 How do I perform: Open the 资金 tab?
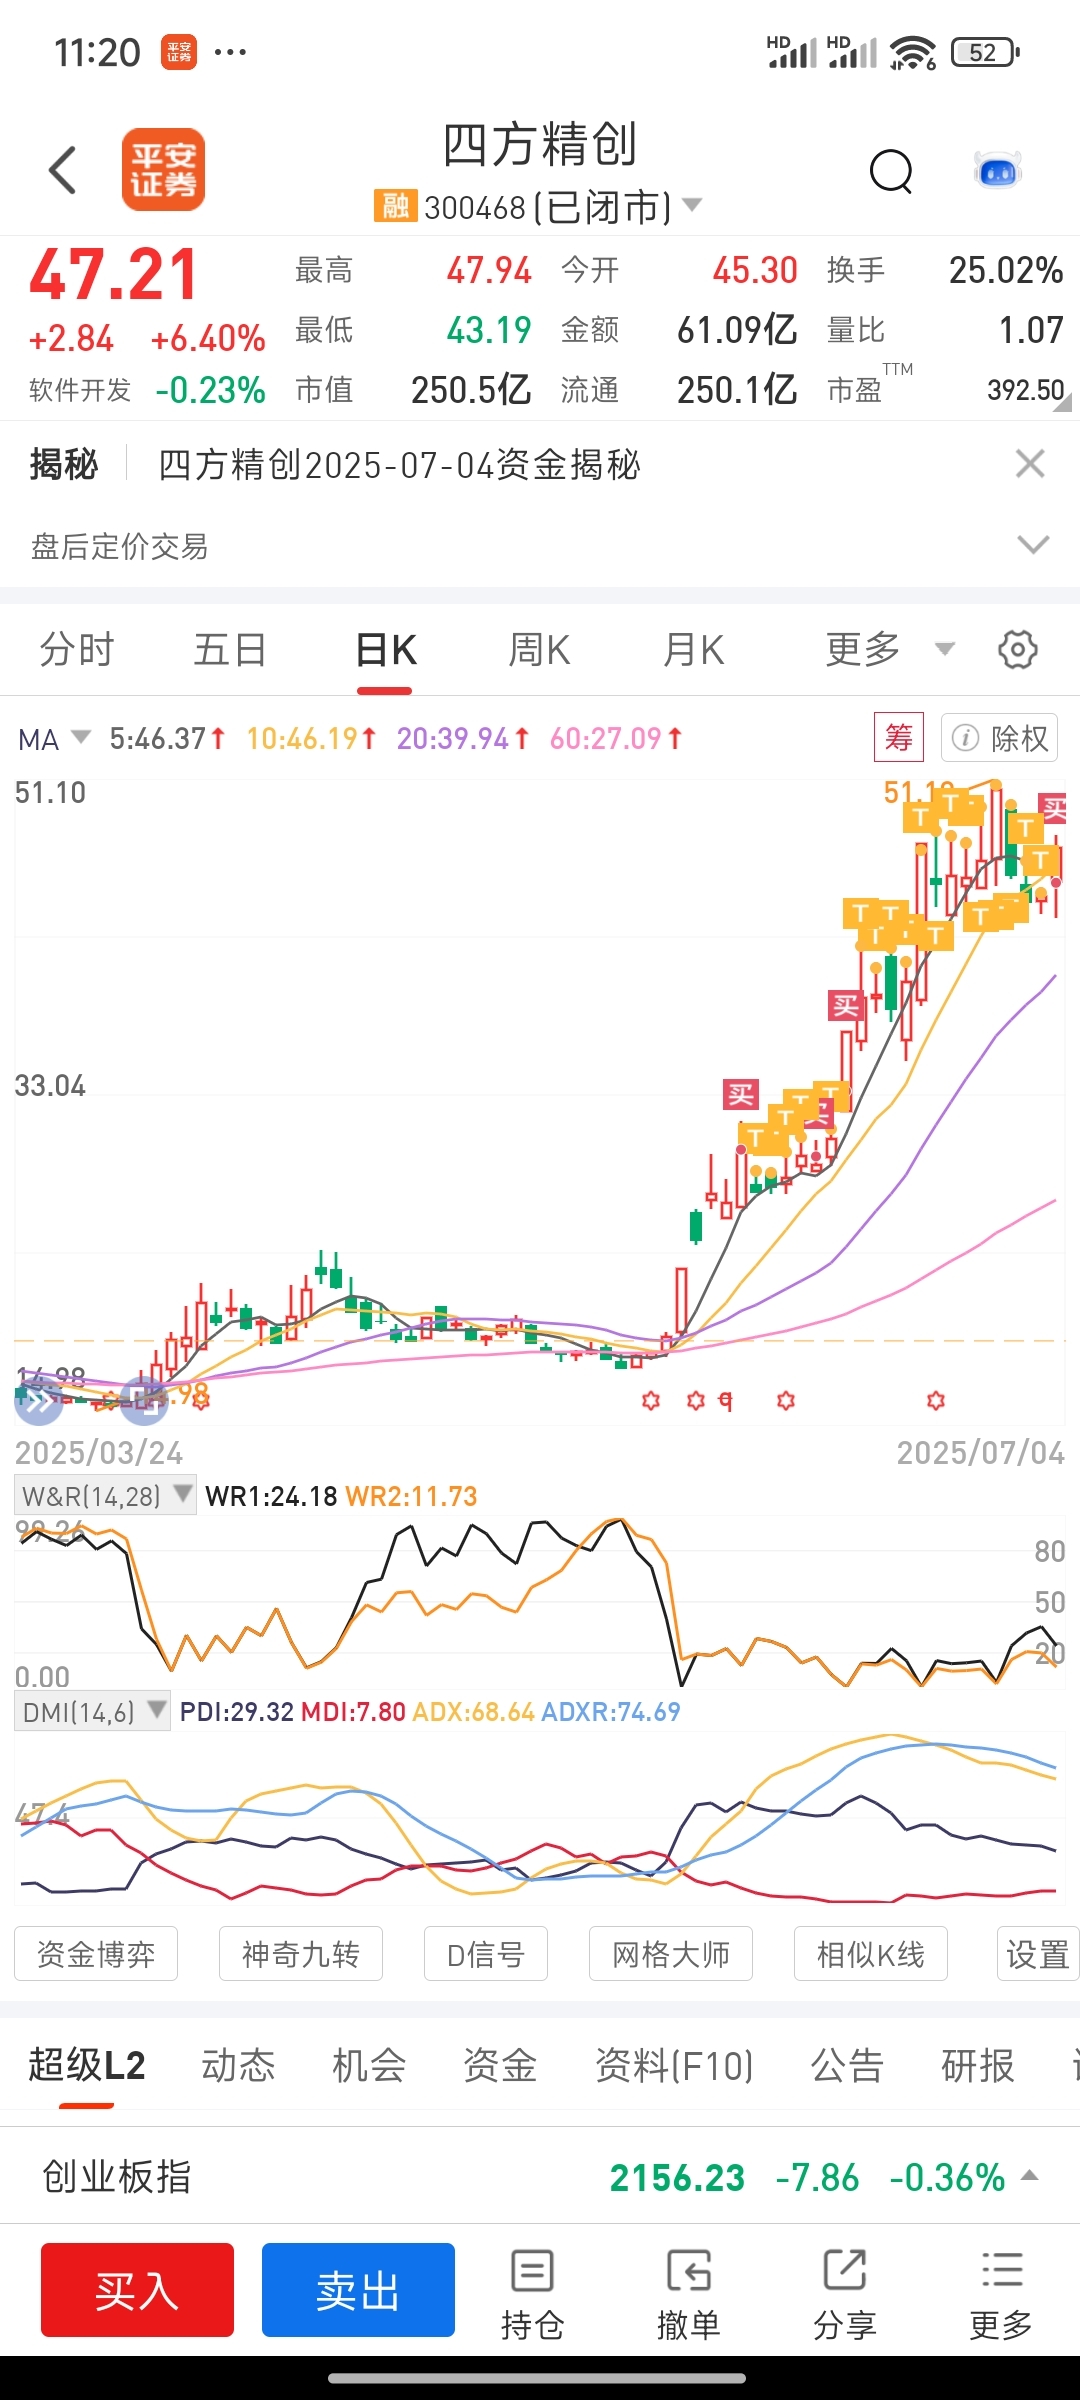pyautogui.click(x=500, y=2064)
